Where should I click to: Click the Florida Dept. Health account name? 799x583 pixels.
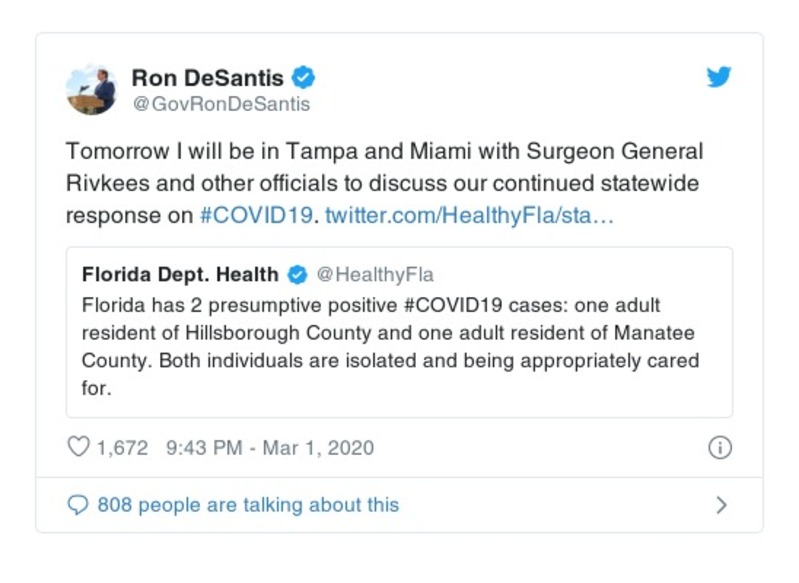click(181, 274)
